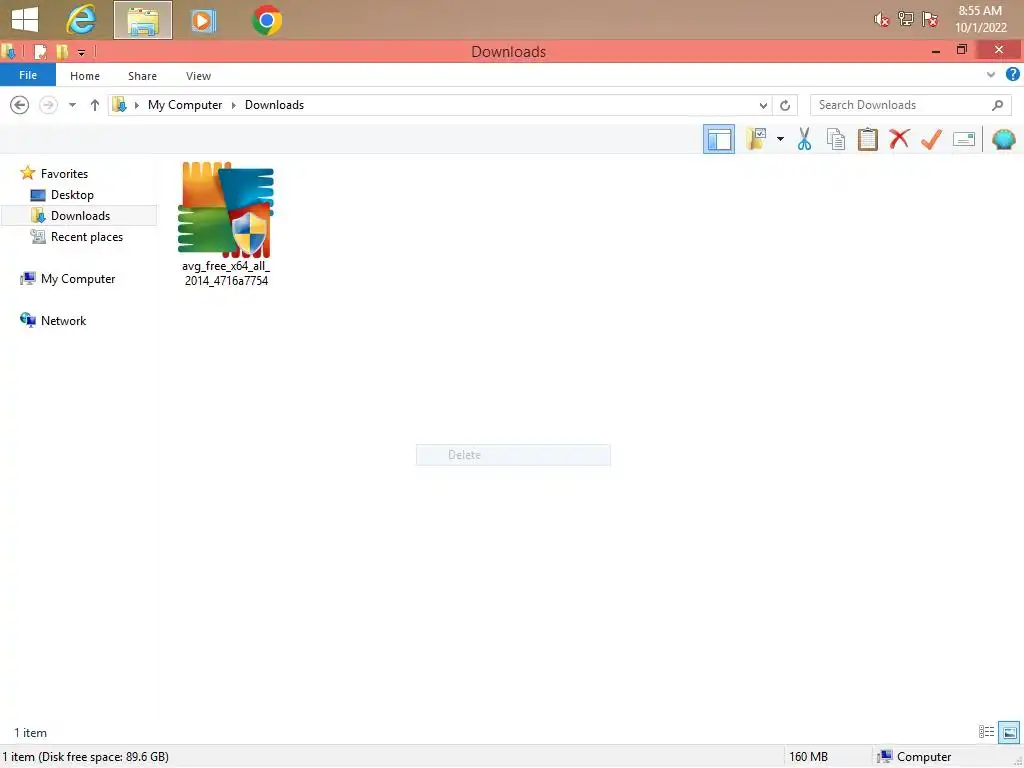Screen dimensions: 1024x768
Task: Launch Google Chrome from the taskbar
Action: [x=267, y=21]
